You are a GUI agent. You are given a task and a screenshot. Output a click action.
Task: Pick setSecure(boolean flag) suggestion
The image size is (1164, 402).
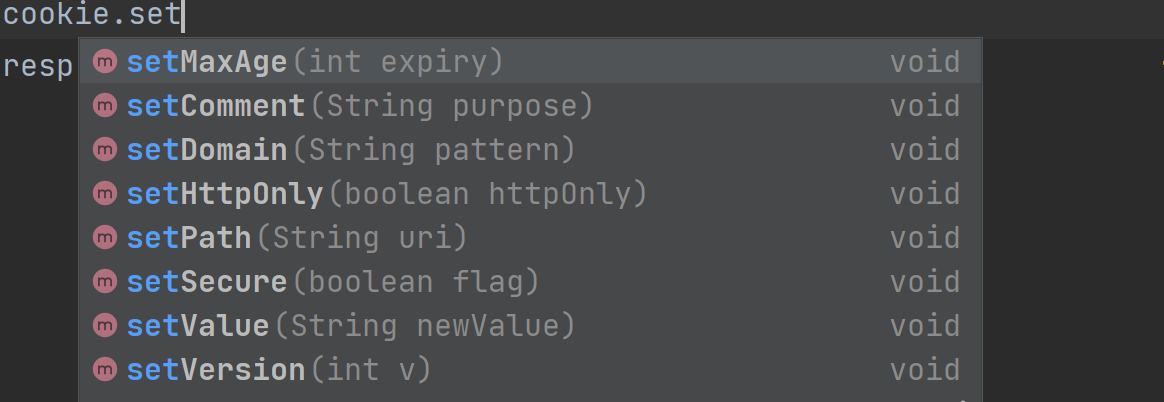coord(531,282)
